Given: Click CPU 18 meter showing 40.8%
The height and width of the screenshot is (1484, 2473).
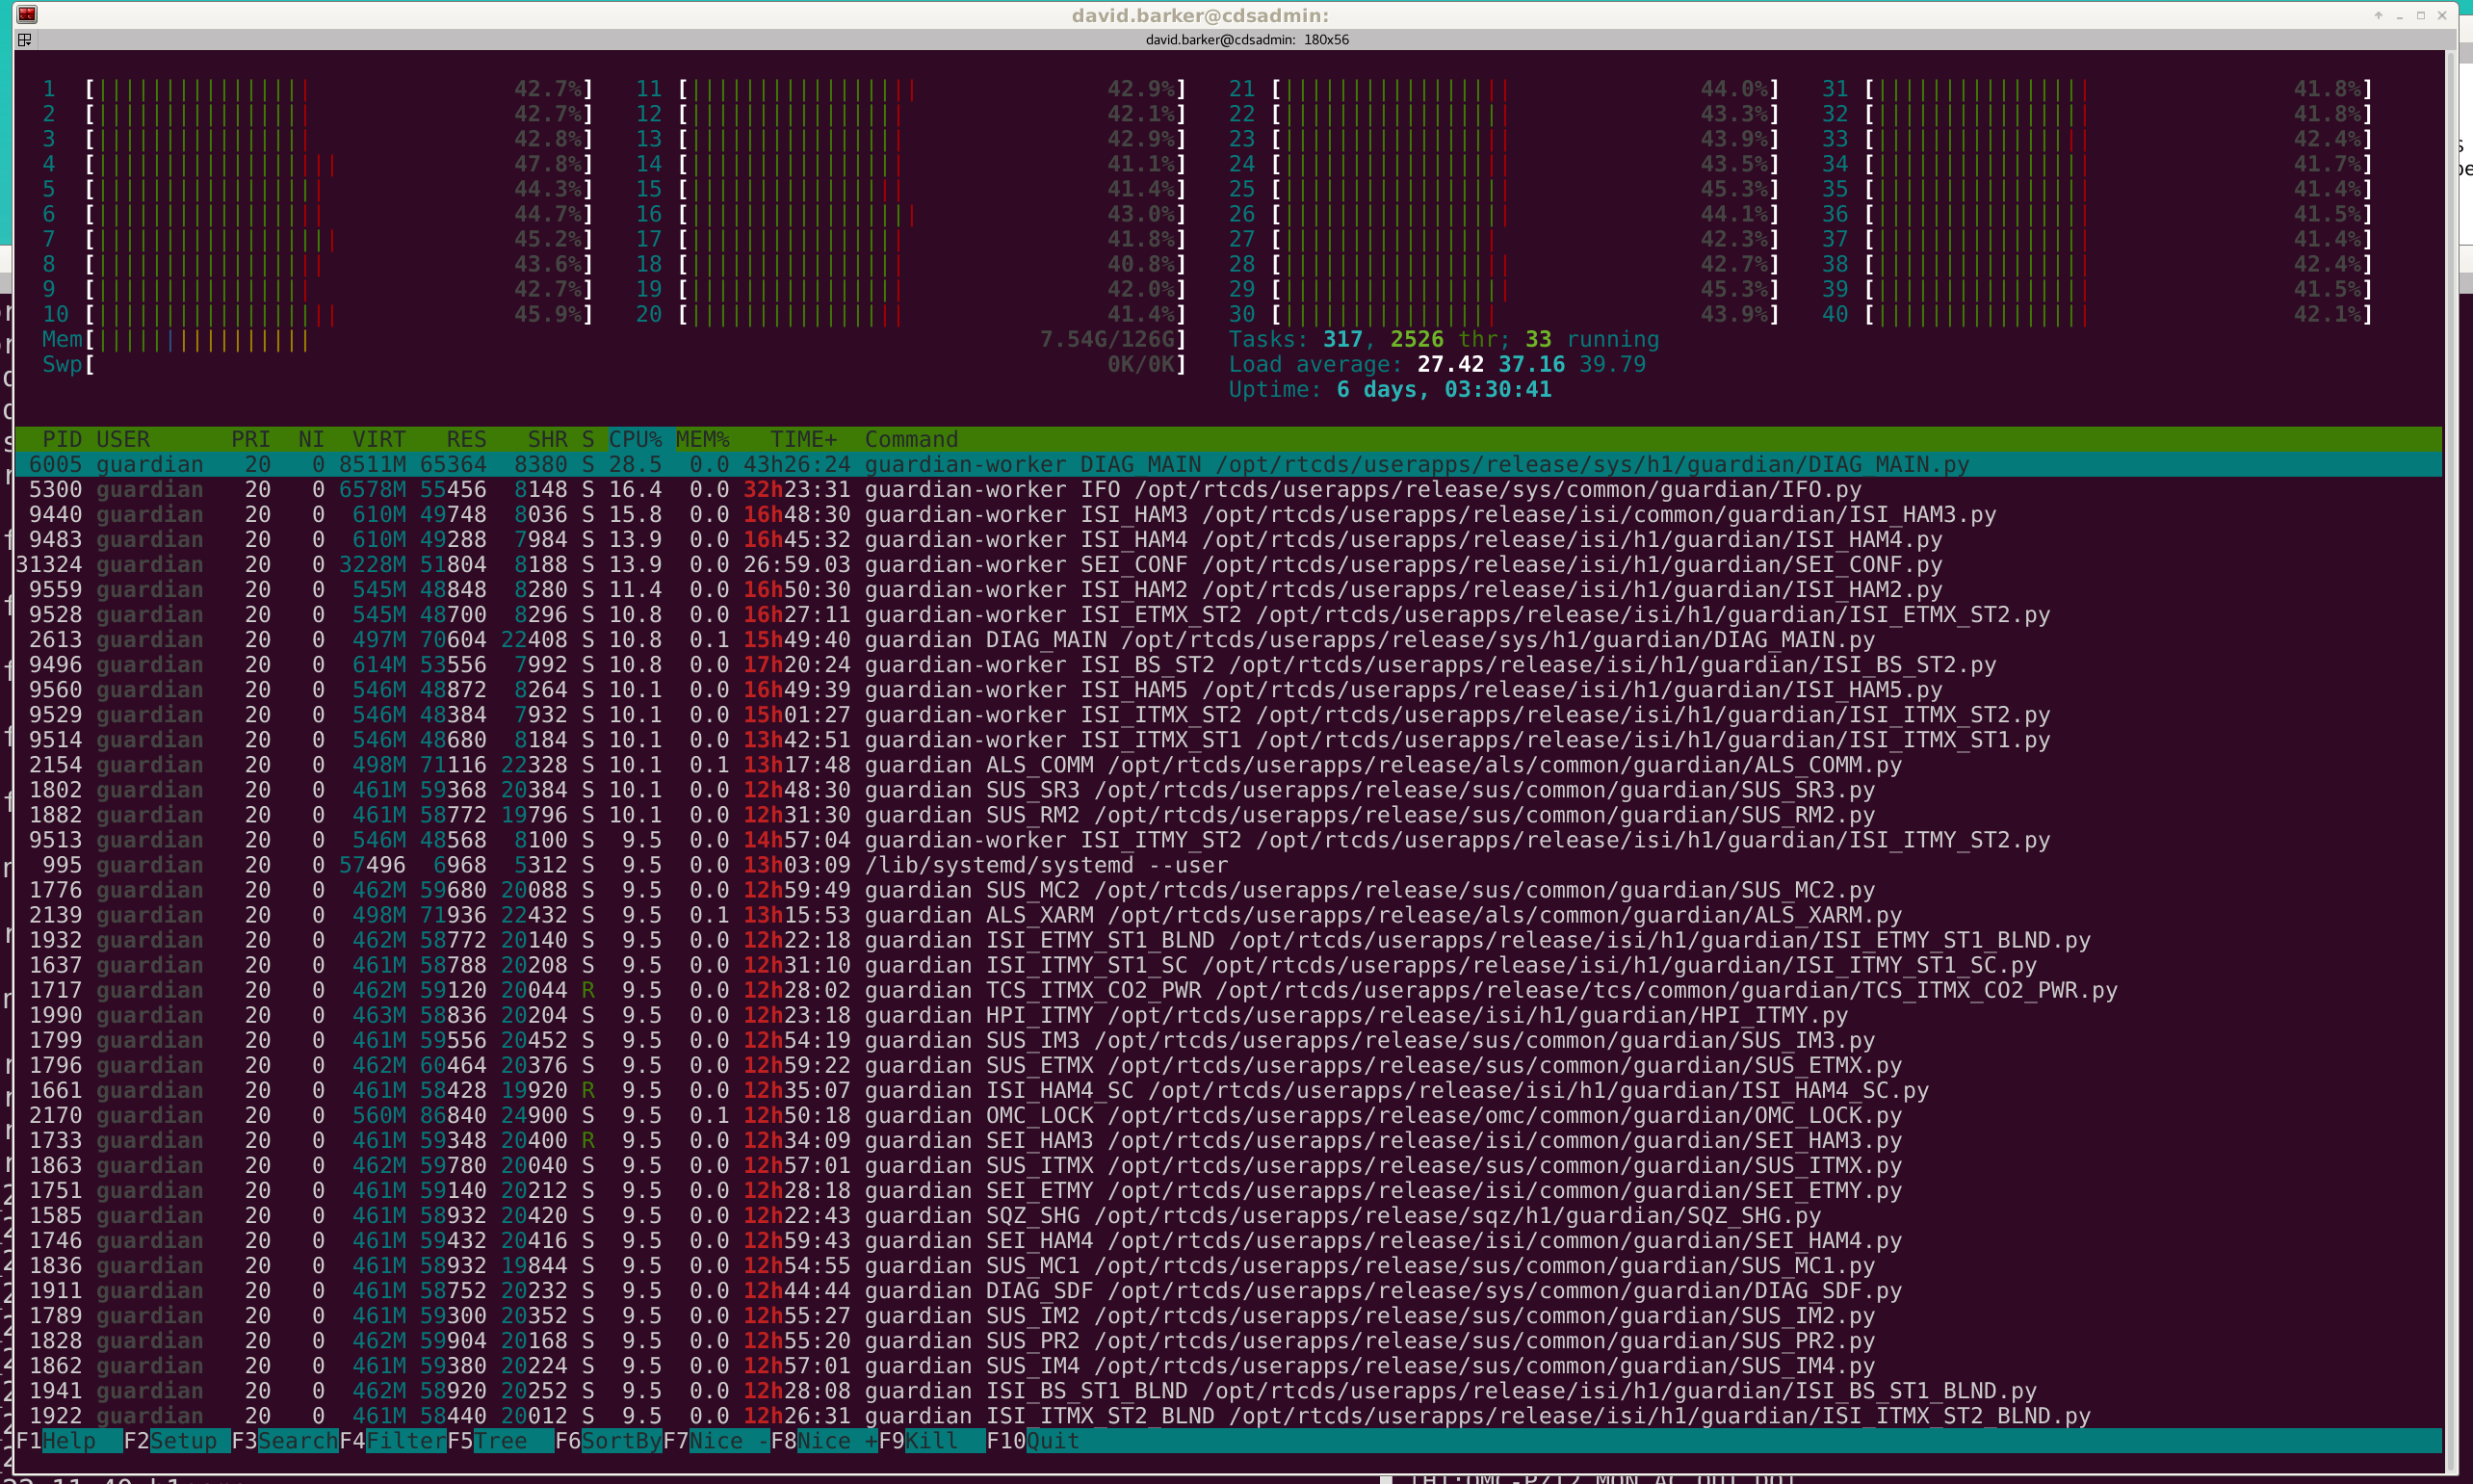Looking at the screenshot, I should coord(911,264).
